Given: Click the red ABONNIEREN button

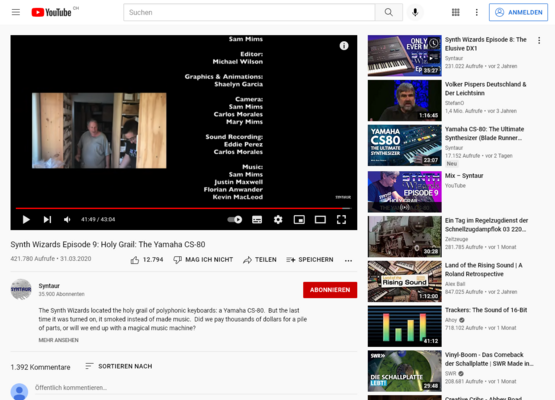Looking at the screenshot, I should tap(330, 290).
